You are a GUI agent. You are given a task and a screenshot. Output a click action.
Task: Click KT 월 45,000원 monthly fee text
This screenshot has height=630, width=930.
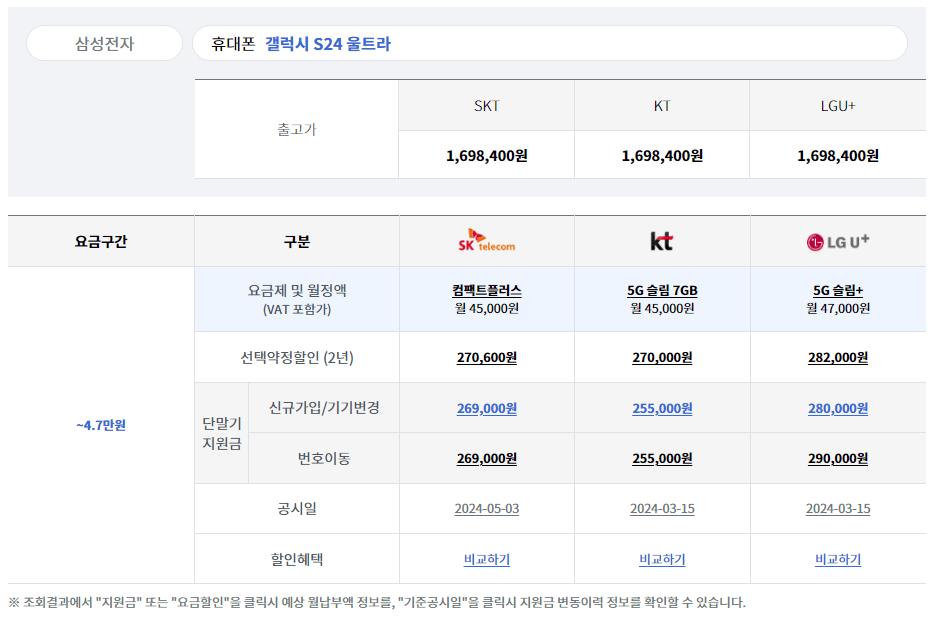point(662,308)
